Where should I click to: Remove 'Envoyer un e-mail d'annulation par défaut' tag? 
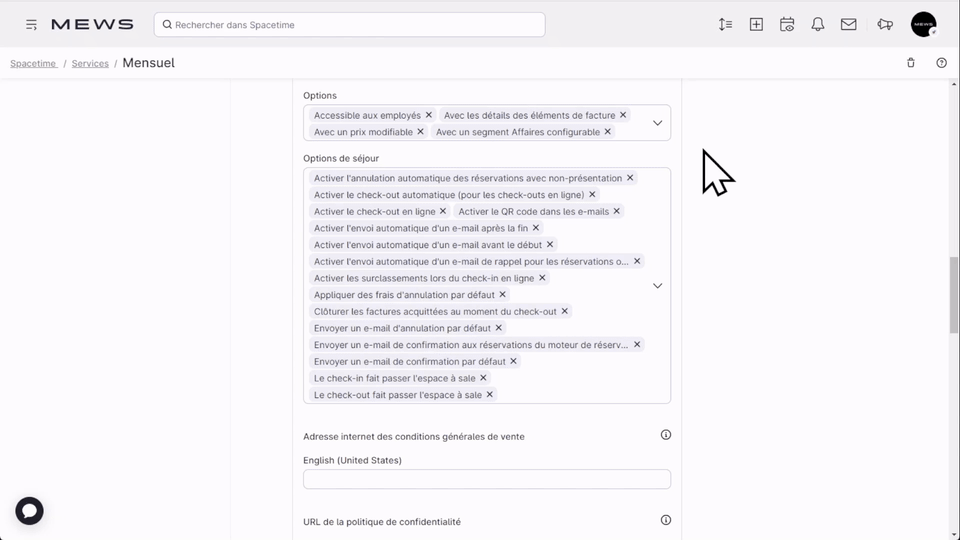[x=499, y=328]
